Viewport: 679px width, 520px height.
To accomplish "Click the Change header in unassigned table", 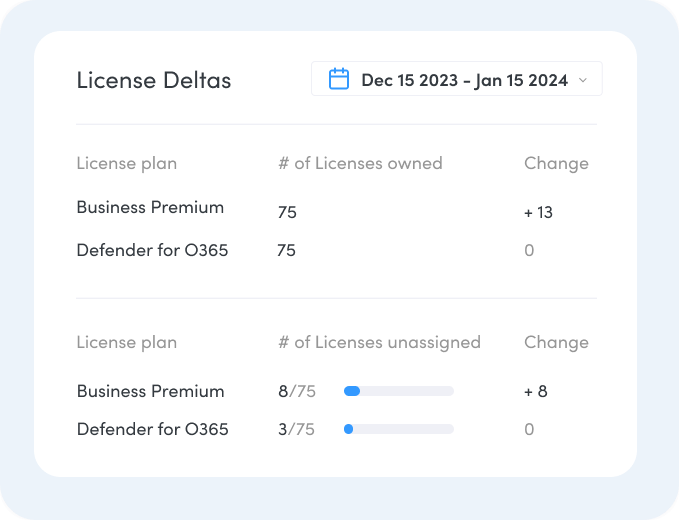I will (x=556, y=342).
